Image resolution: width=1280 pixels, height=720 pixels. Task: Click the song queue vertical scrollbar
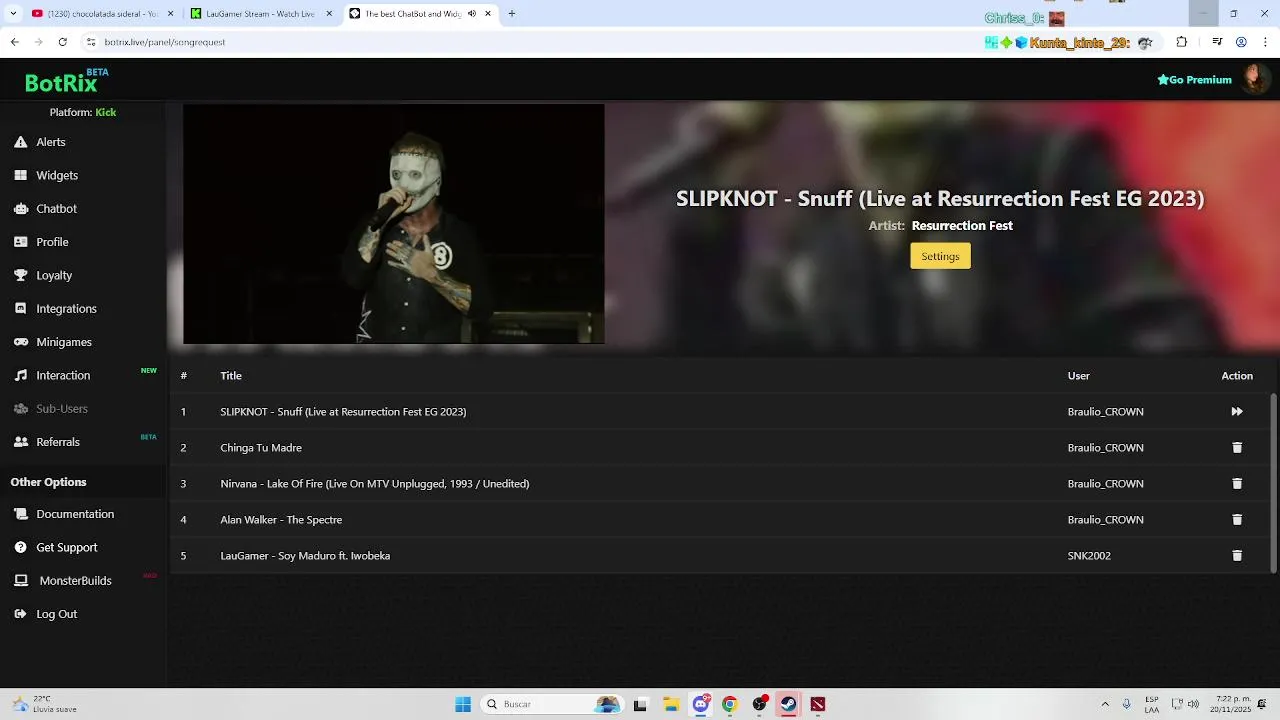[x=1273, y=482]
